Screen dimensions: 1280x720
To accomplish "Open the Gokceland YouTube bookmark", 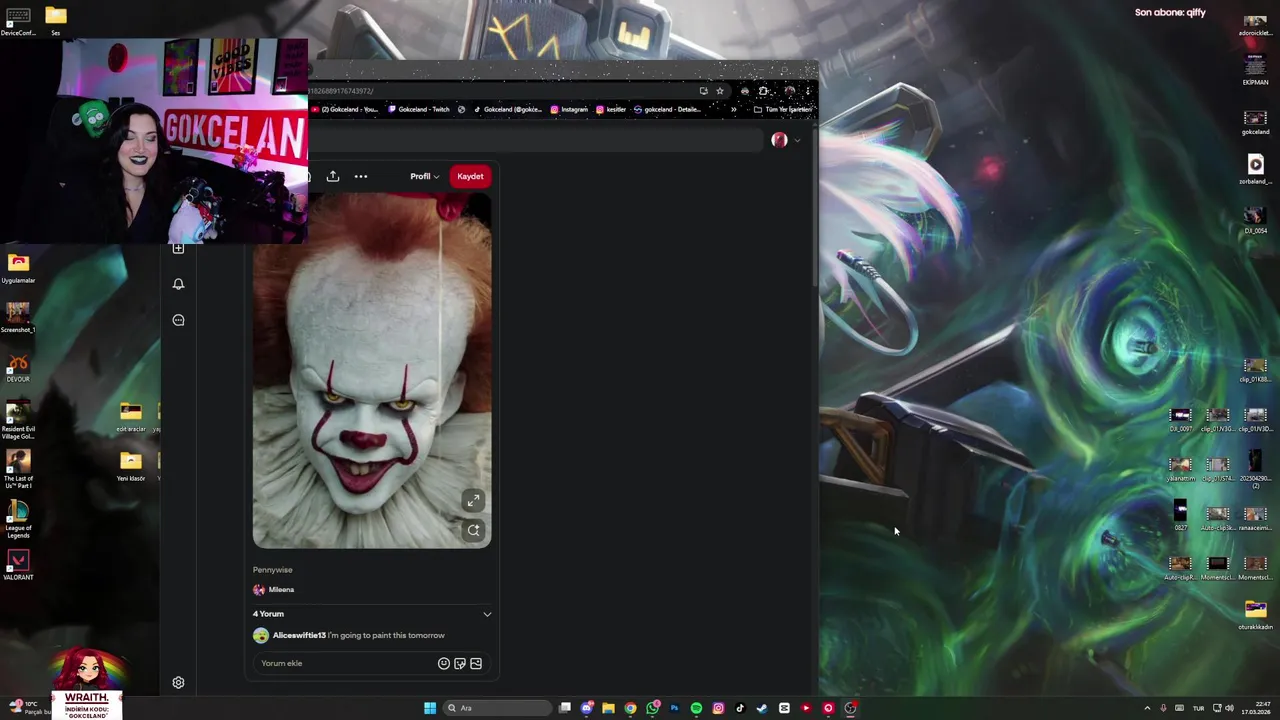I will pos(346,109).
